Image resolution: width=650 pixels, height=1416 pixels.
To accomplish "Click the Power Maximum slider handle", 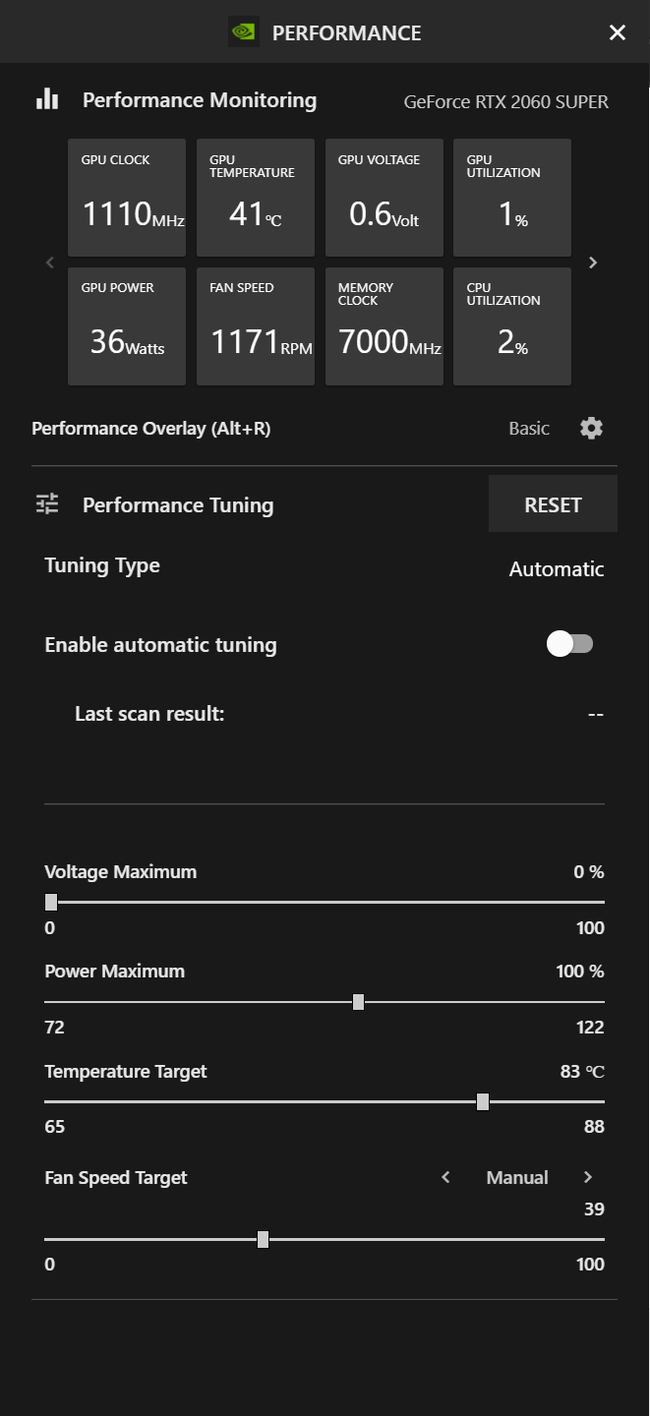I will click(358, 1001).
